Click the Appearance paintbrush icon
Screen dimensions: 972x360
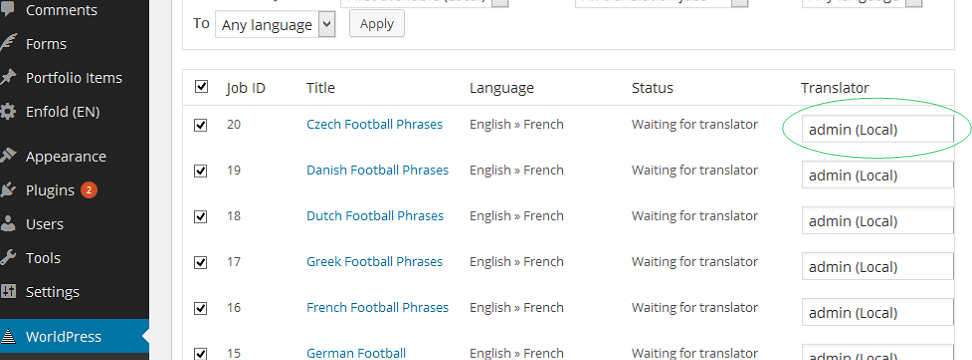(x=7, y=156)
